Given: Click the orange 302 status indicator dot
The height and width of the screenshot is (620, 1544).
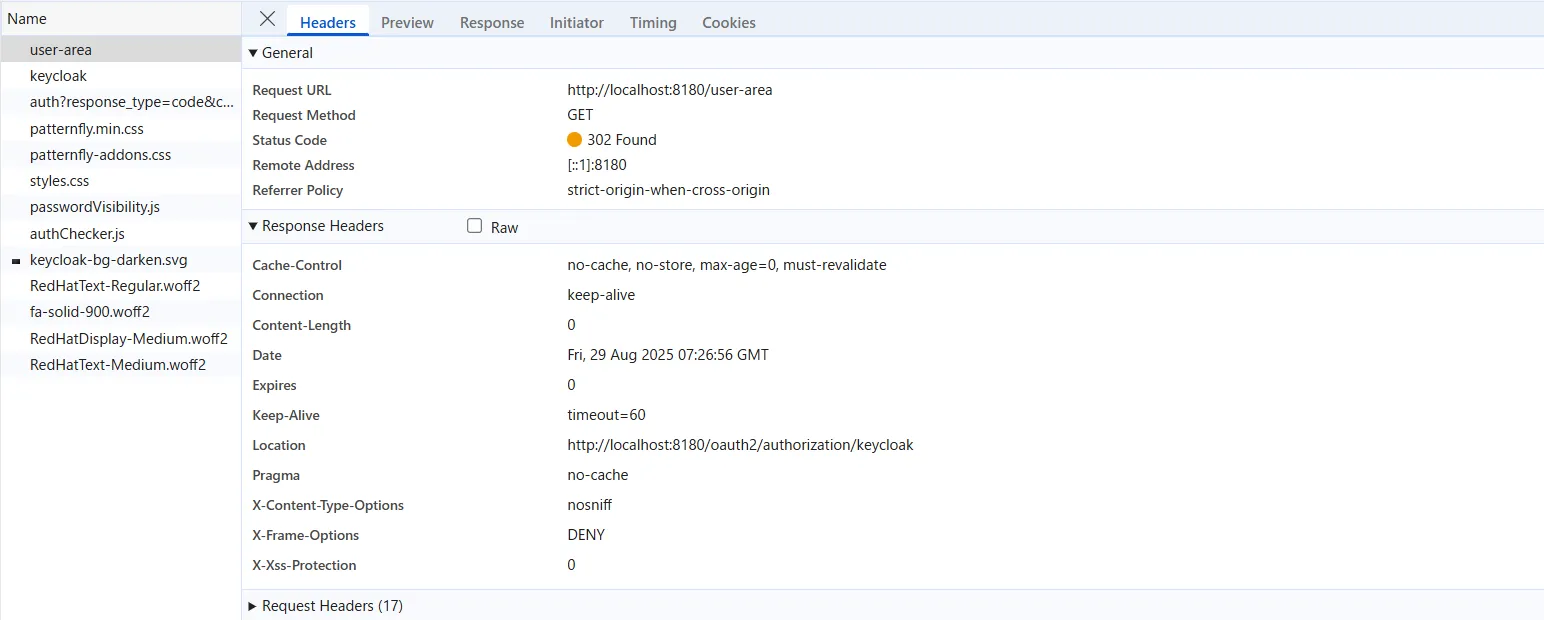Looking at the screenshot, I should point(574,140).
